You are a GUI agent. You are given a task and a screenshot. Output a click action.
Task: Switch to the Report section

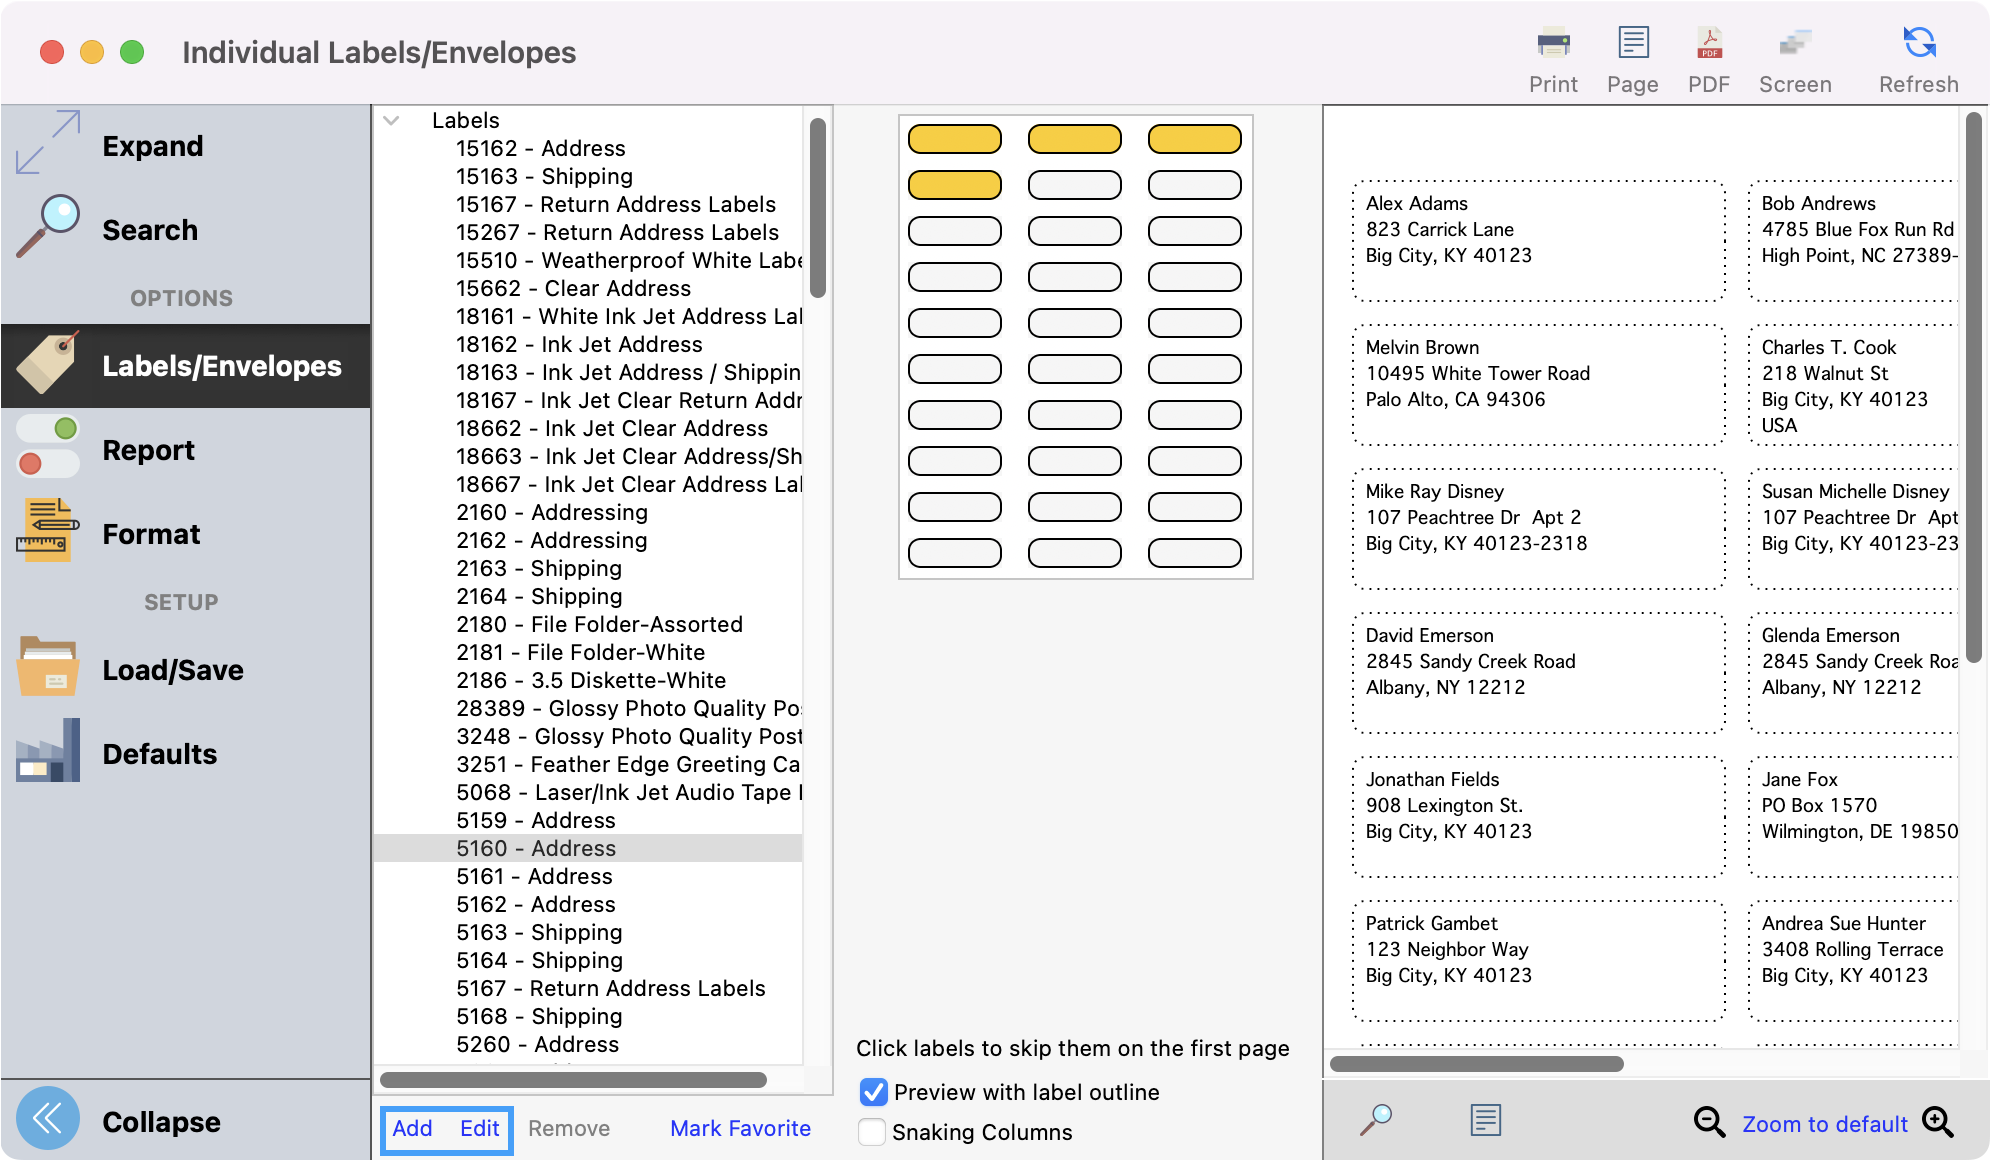[x=147, y=450]
